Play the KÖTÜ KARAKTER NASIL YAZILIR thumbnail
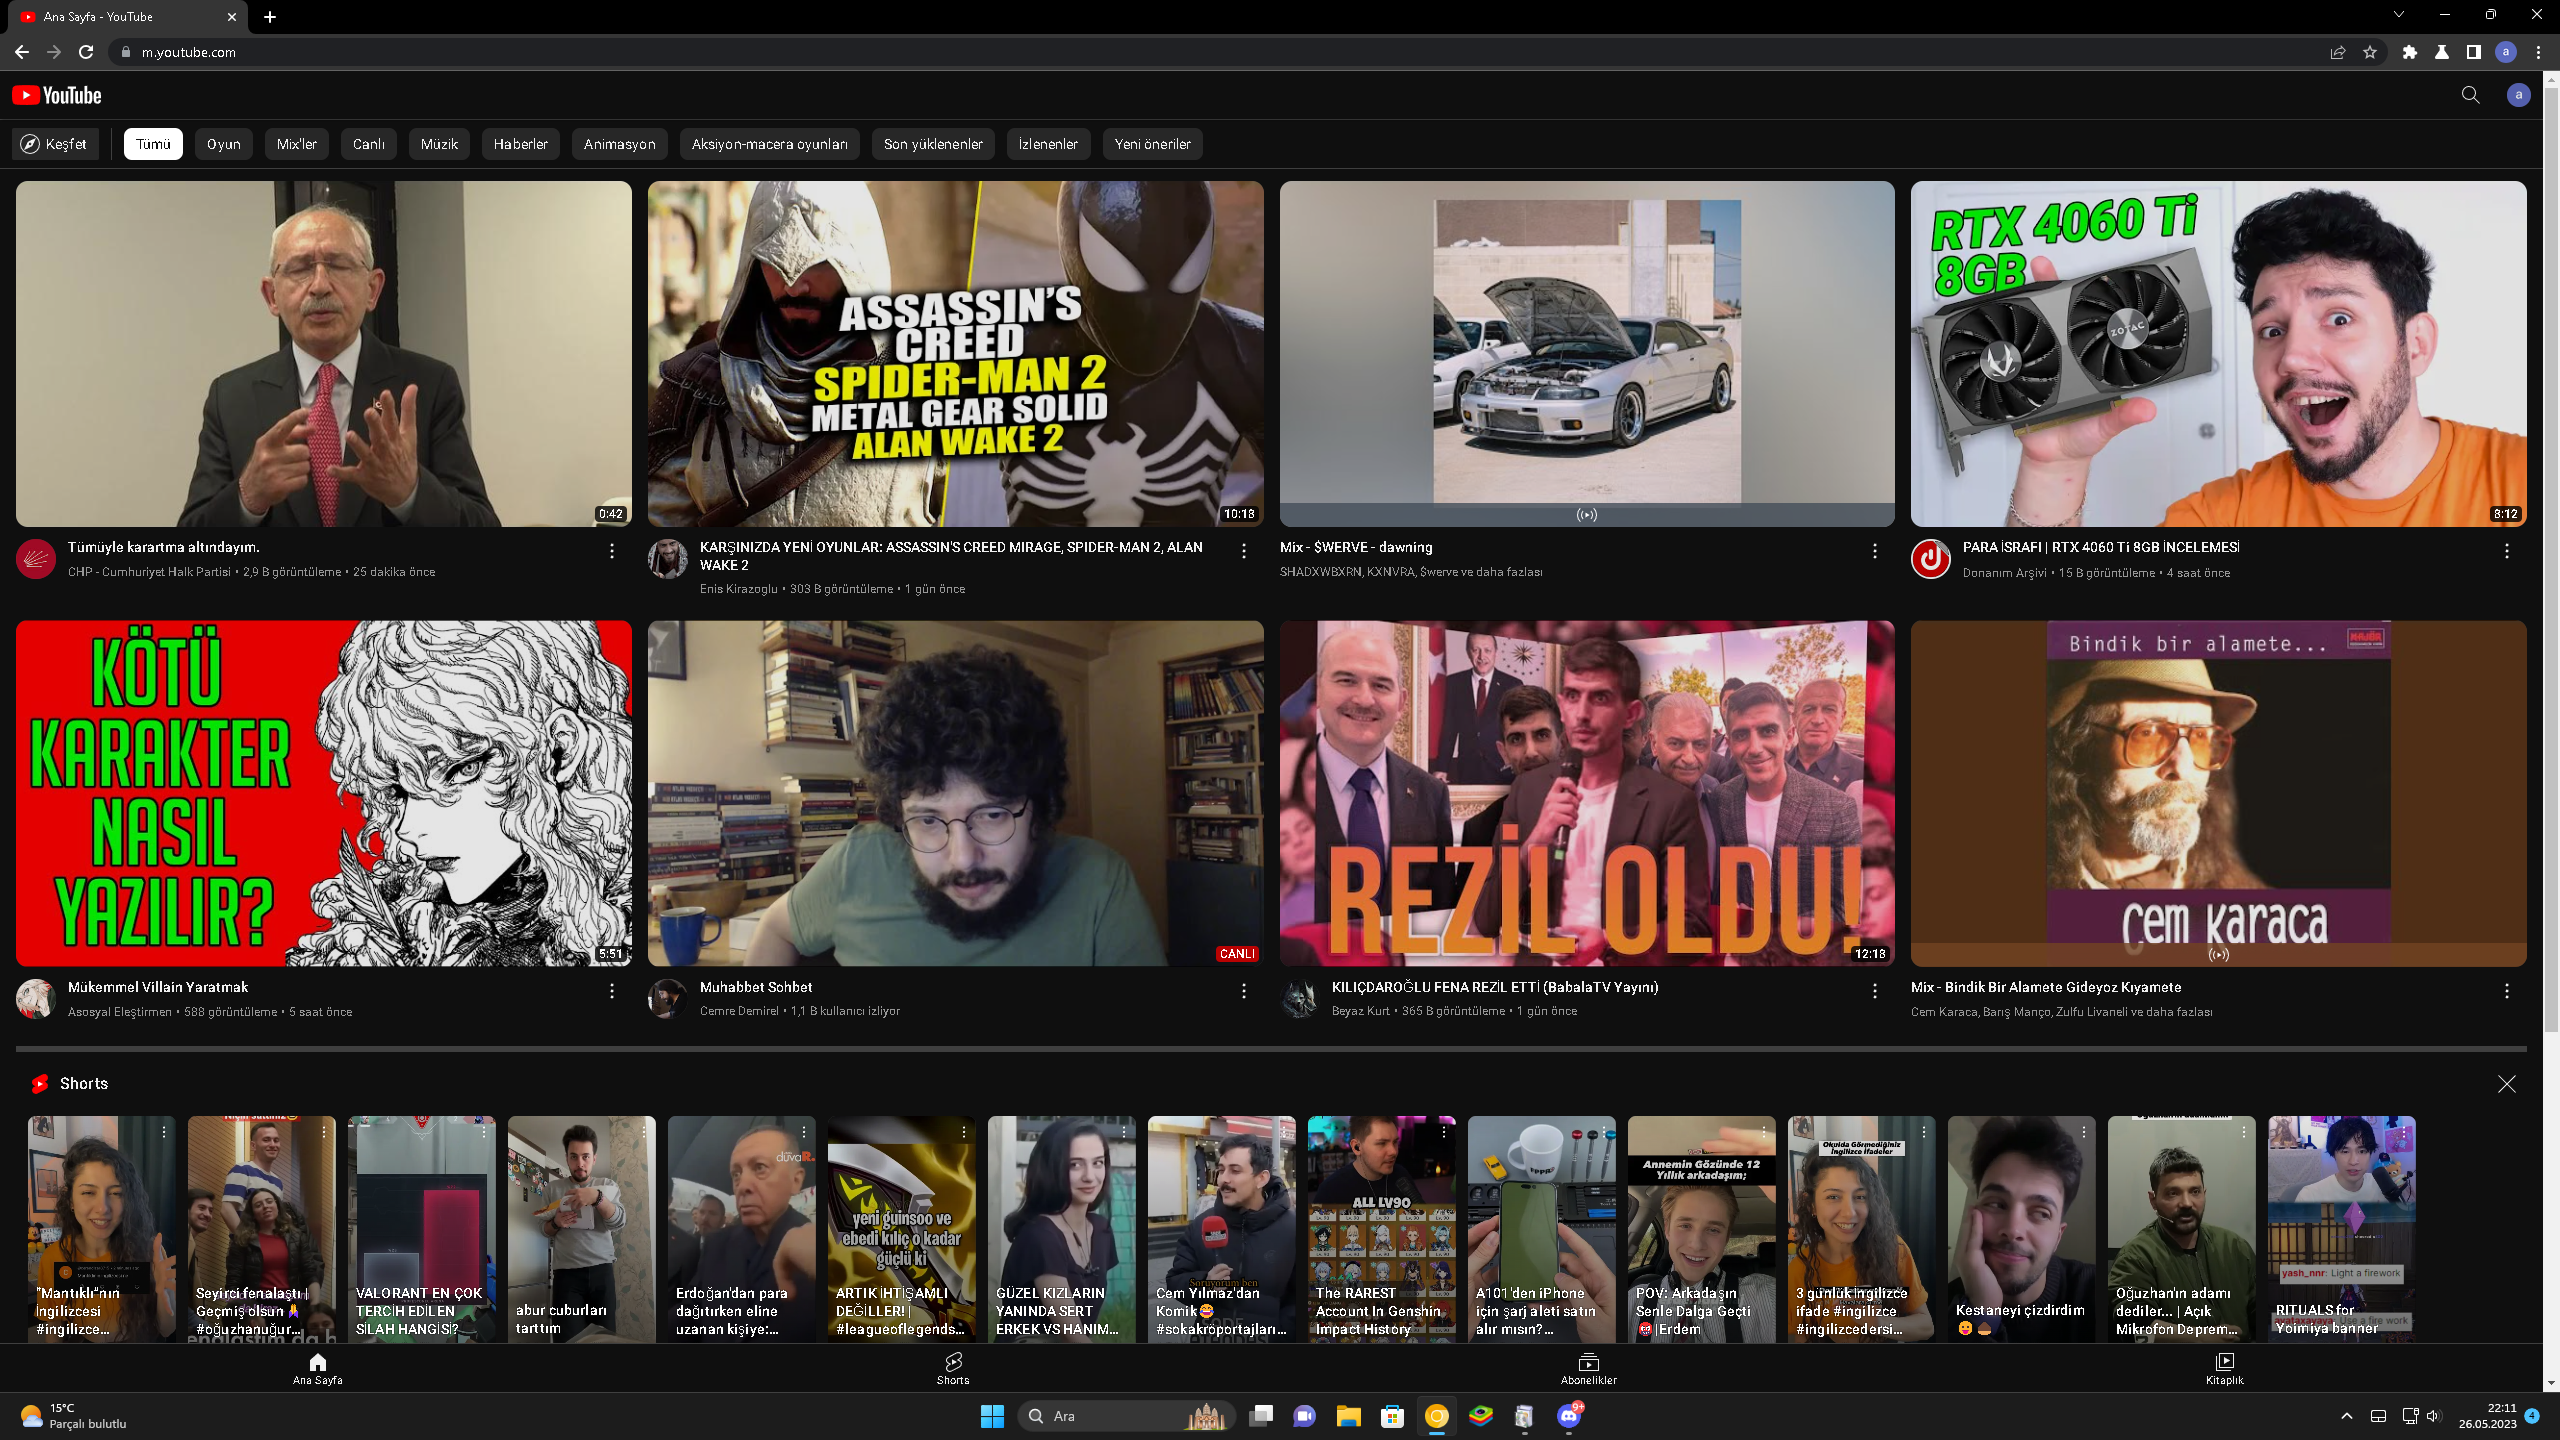 [x=324, y=794]
